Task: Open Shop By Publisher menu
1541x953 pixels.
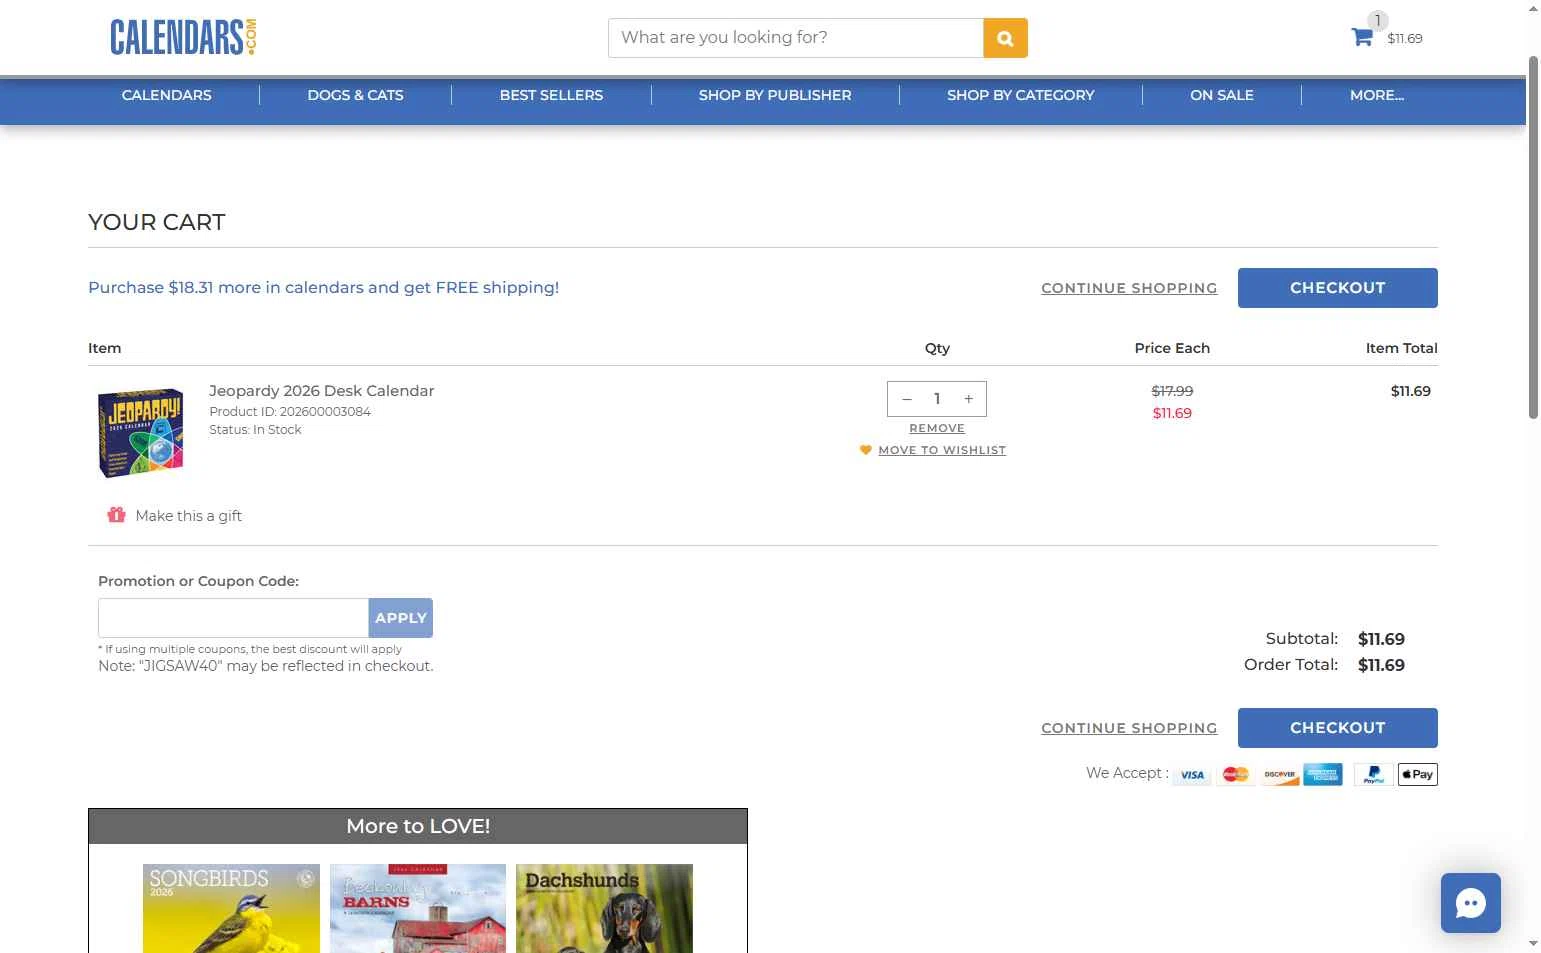Action: [775, 95]
